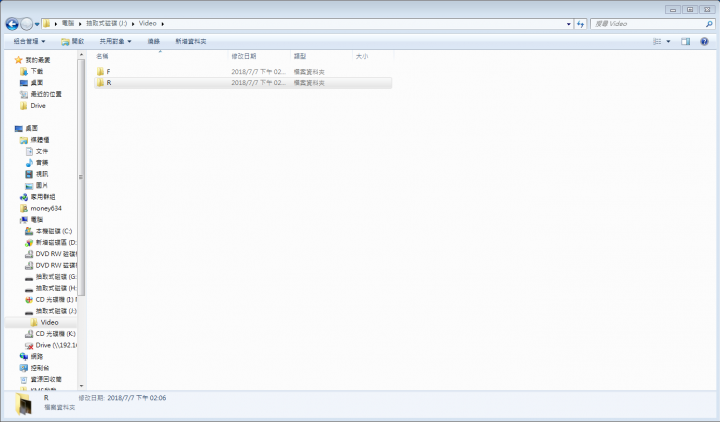Image resolution: width=720 pixels, height=422 pixels.
Task: Click the magnifier icon in the search box
Action: (x=709, y=24)
